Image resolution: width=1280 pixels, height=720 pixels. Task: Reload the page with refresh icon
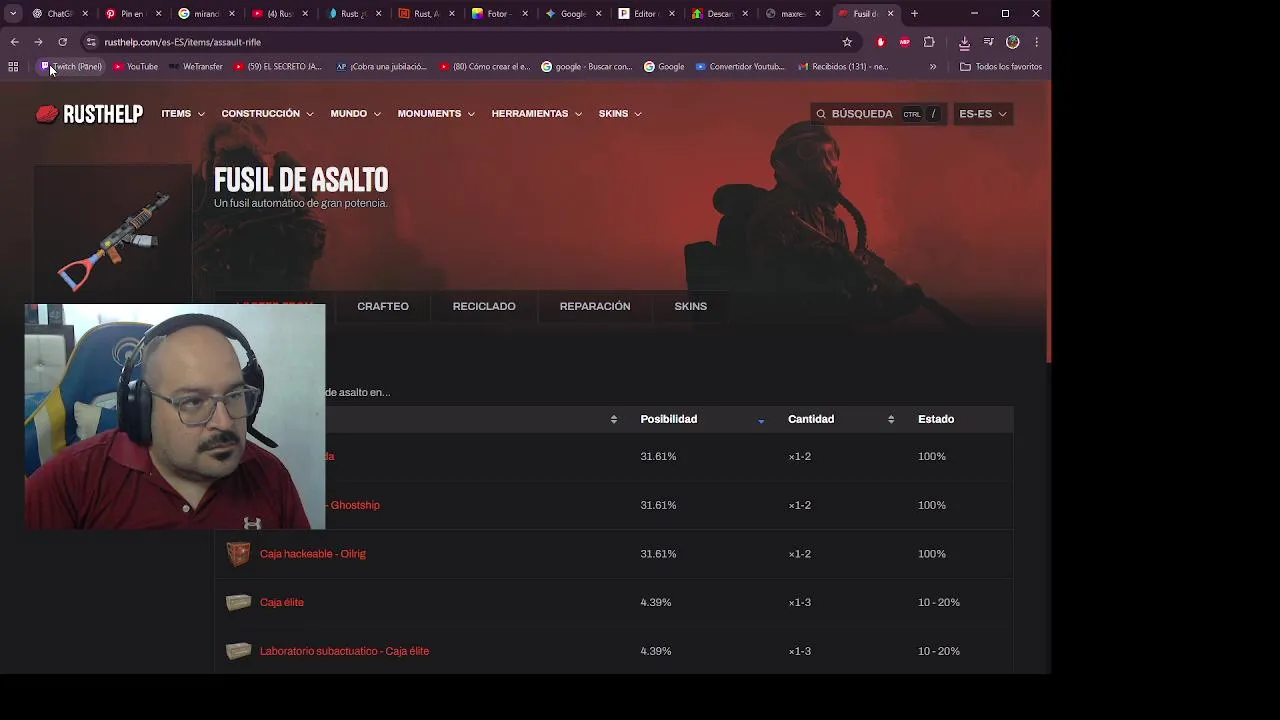click(x=62, y=42)
